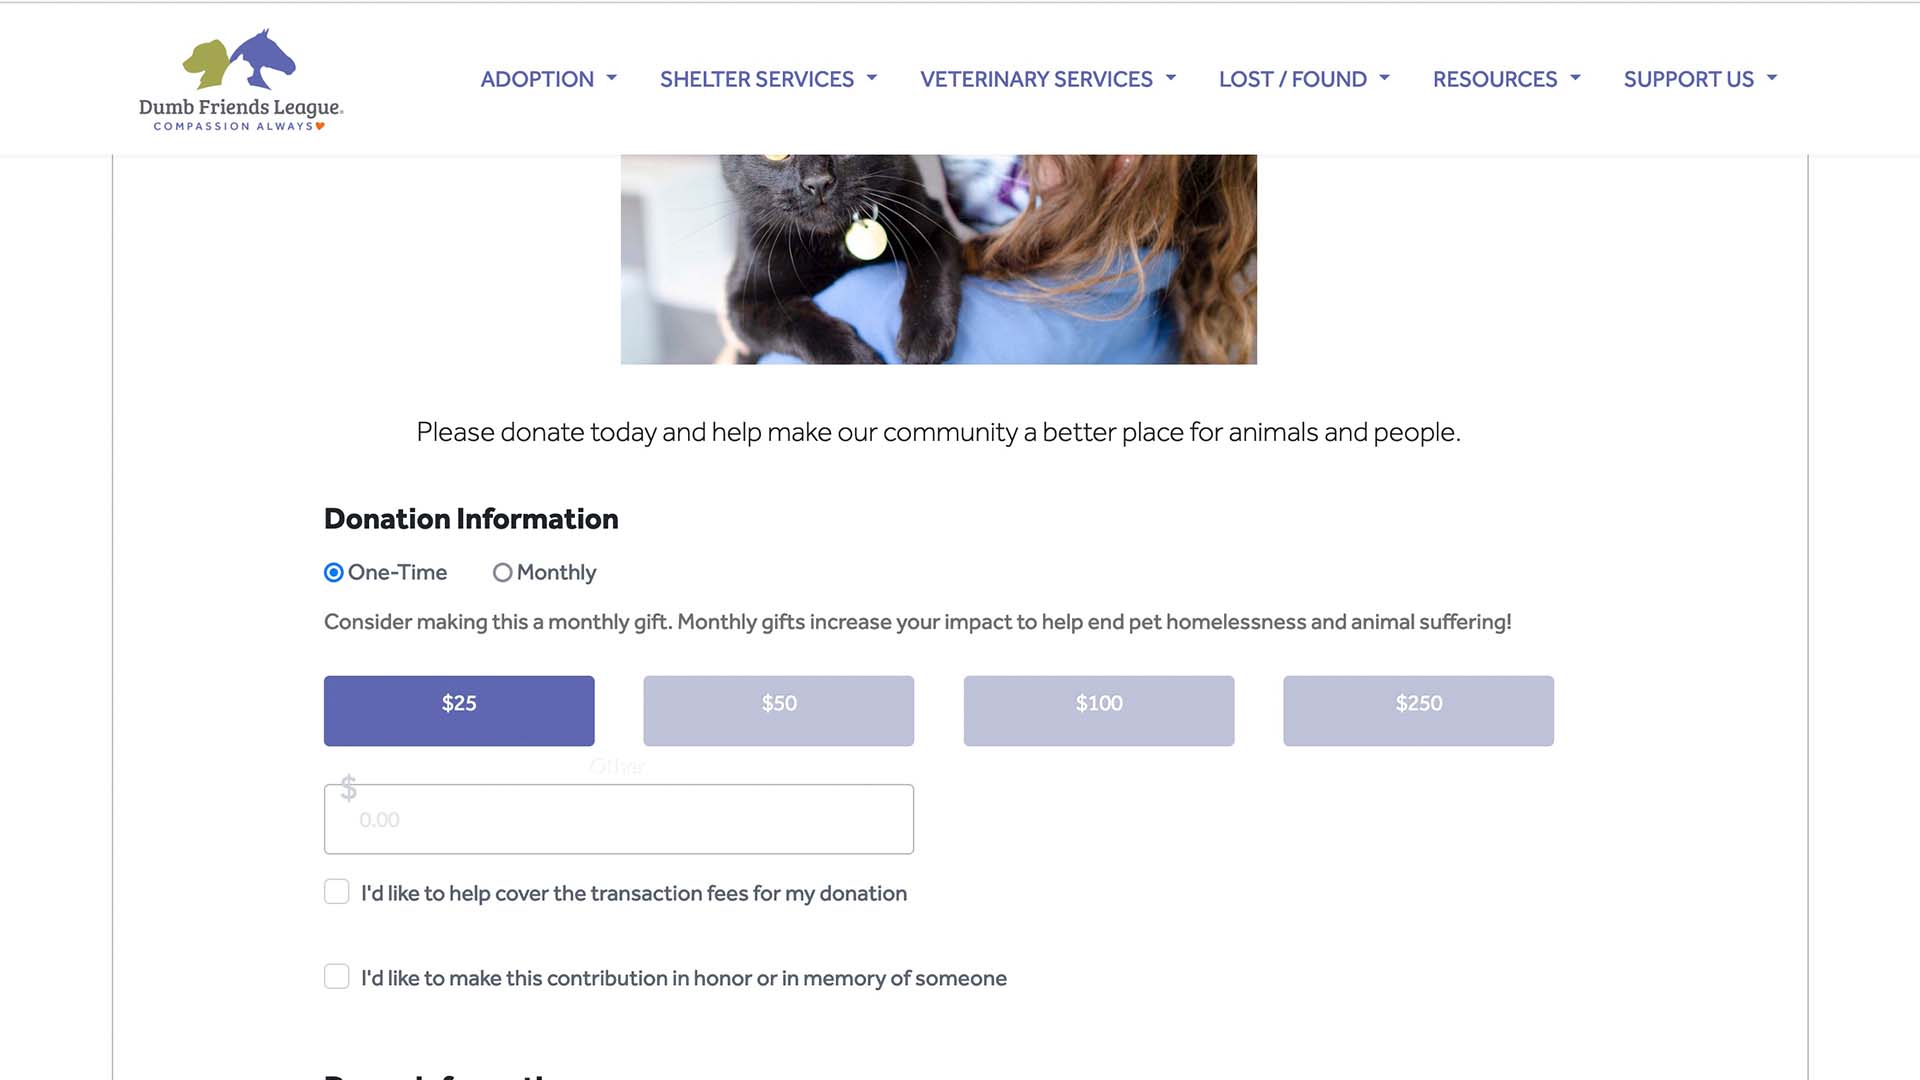
Task: Open the Adoption menu
Action: pos(548,79)
